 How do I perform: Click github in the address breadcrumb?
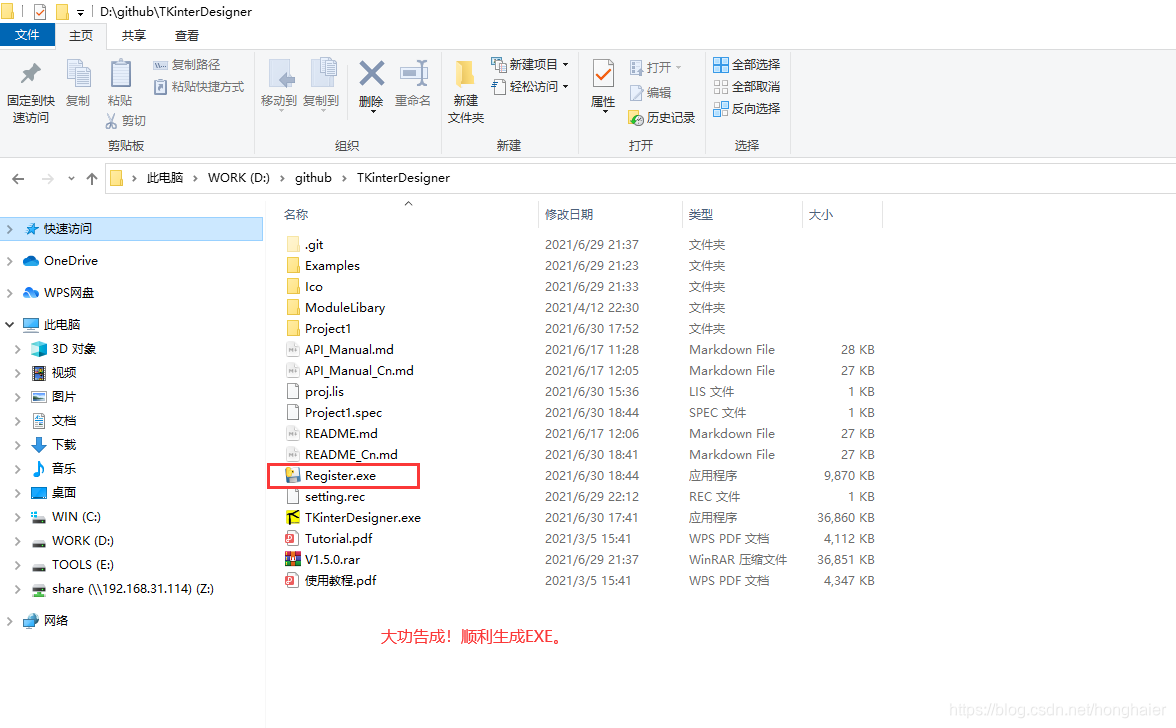pos(313,178)
